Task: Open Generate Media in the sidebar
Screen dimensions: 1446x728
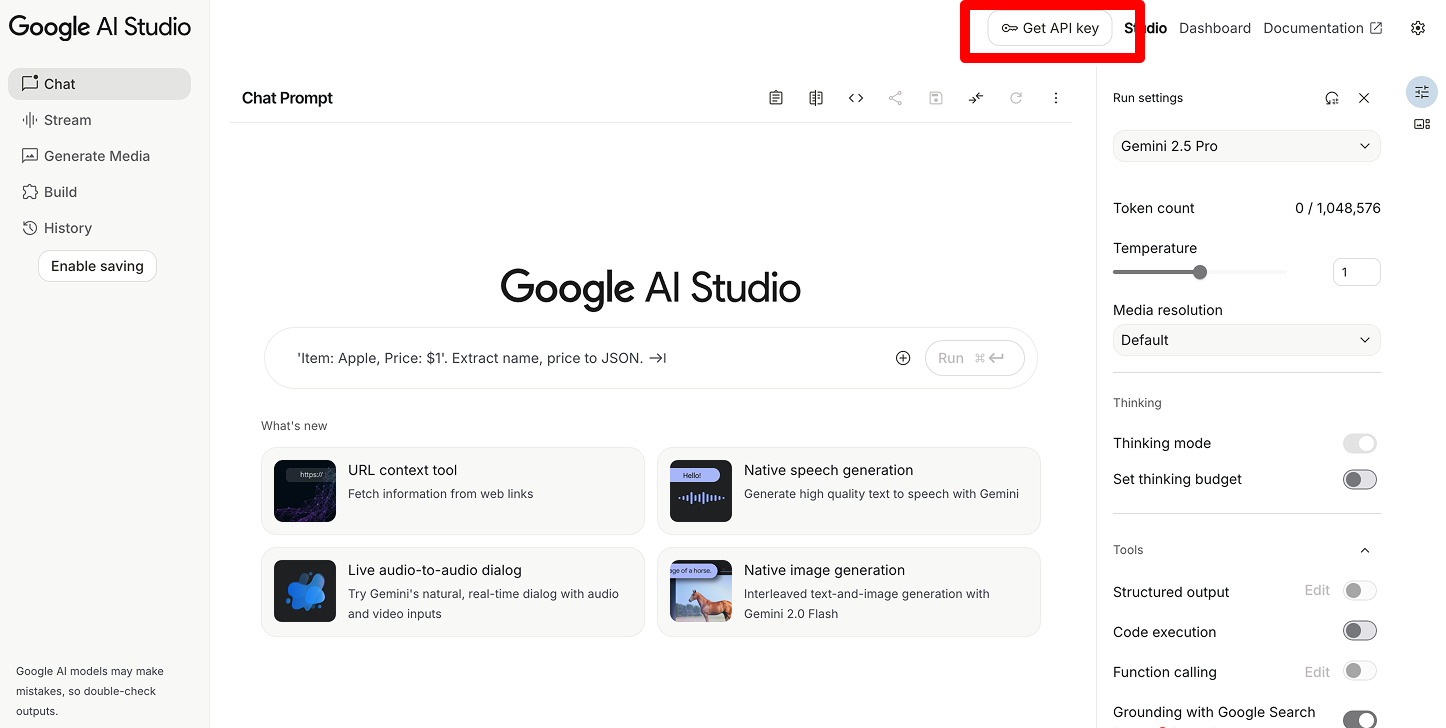Action: tap(99, 156)
